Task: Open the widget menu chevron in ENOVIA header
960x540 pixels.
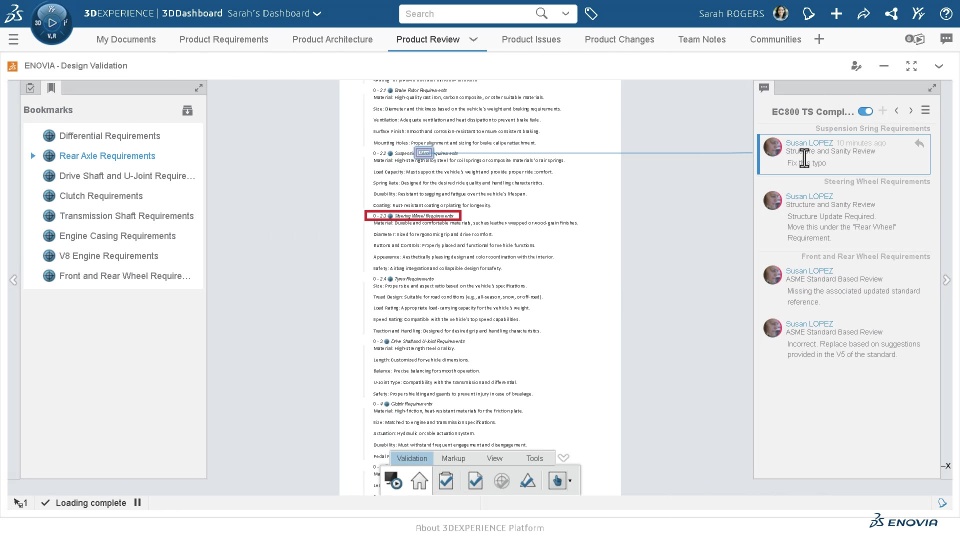Action: pos(939,66)
